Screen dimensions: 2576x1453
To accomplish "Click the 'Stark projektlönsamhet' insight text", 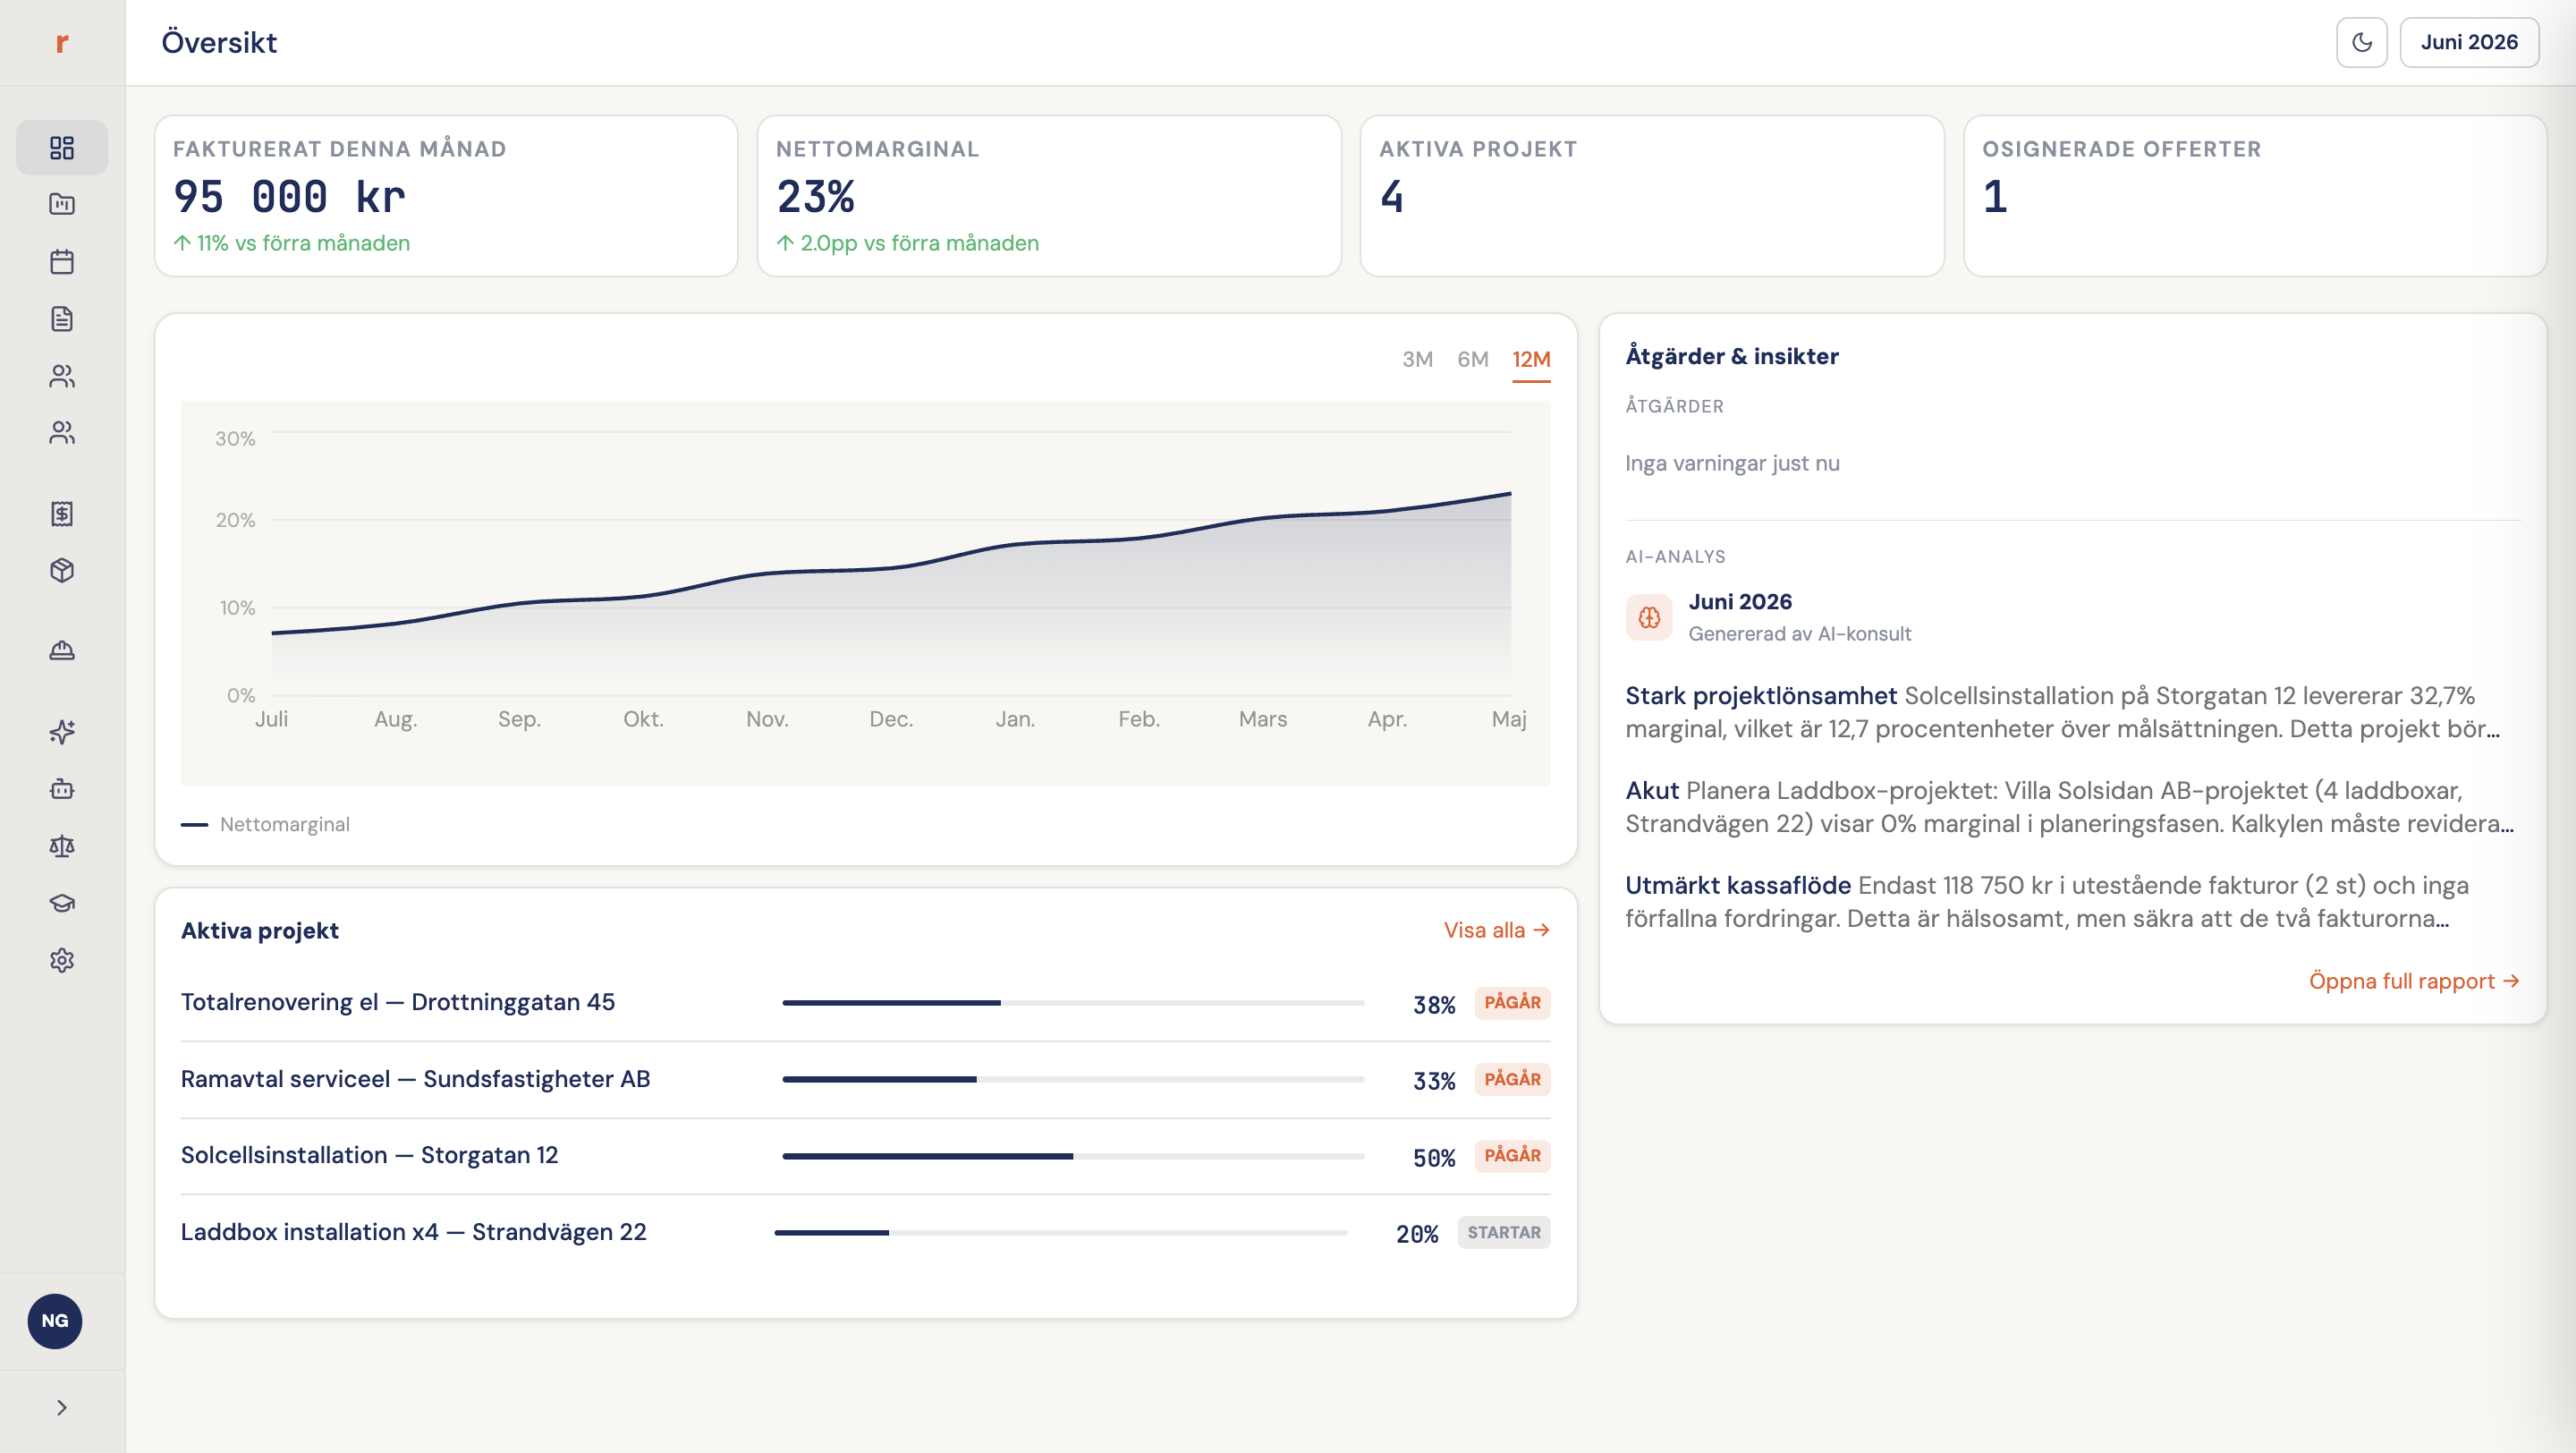I will (x=2063, y=712).
